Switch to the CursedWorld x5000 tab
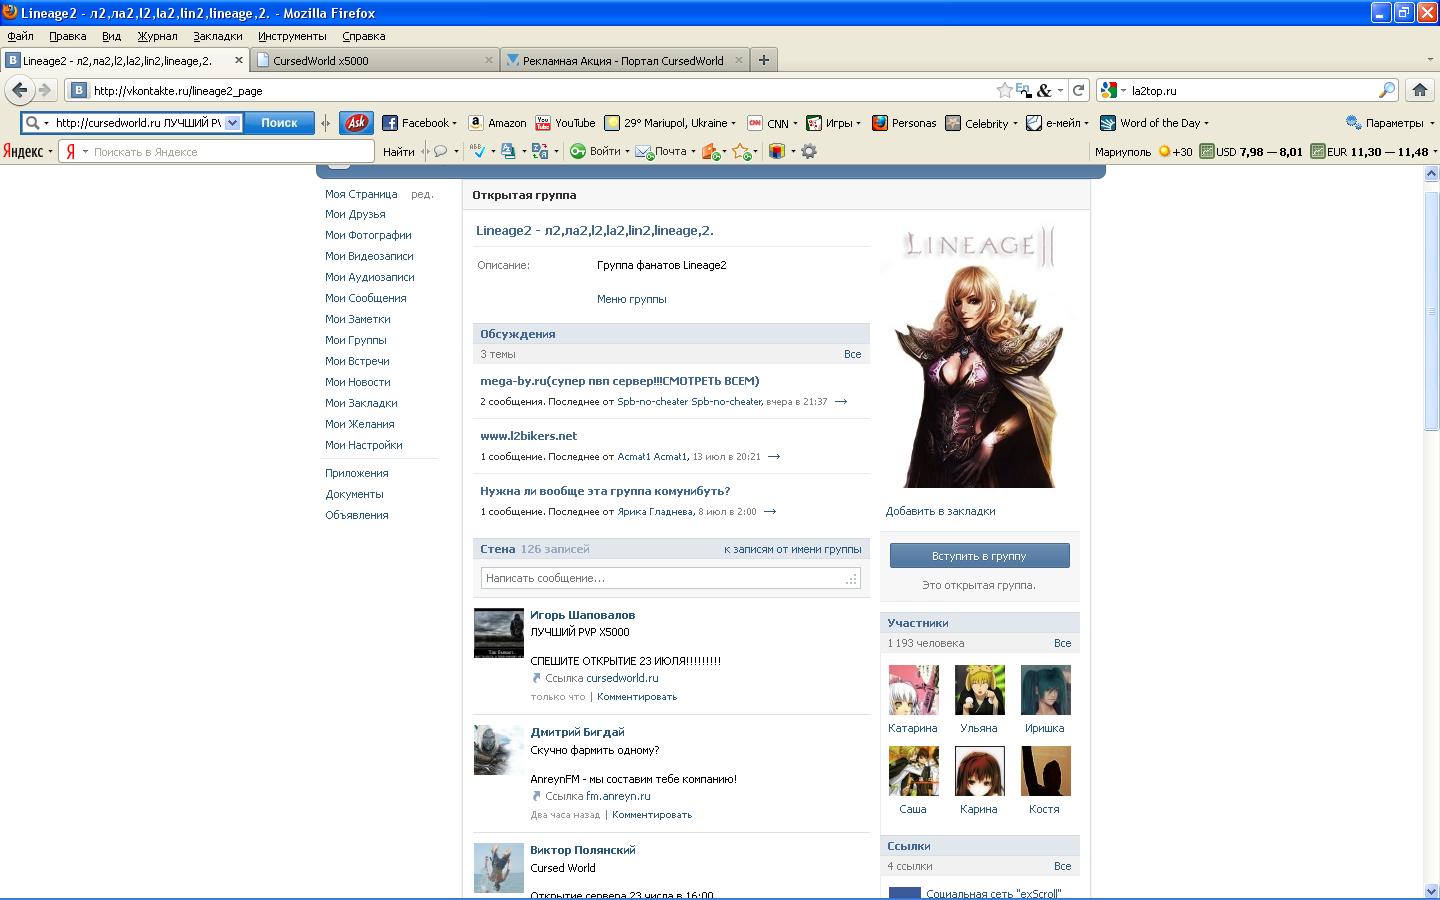1440x900 pixels. 375,60
